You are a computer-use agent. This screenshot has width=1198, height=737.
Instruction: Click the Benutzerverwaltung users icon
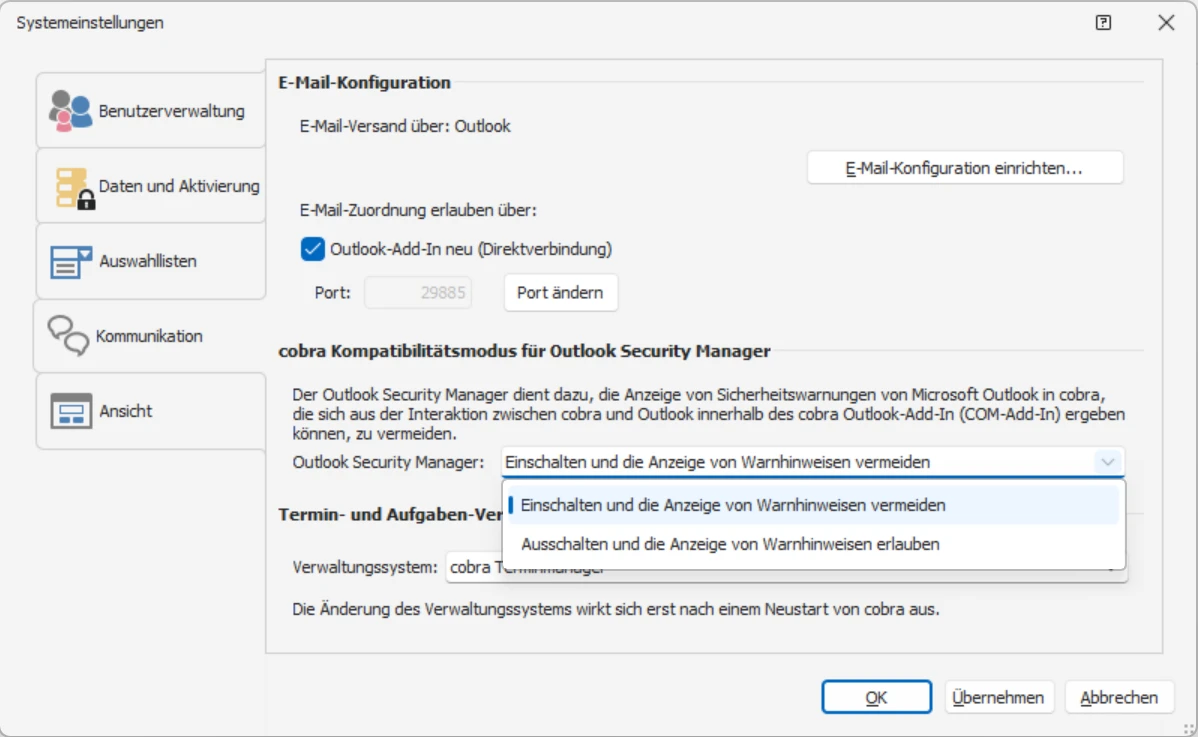[x=70, y=111]
